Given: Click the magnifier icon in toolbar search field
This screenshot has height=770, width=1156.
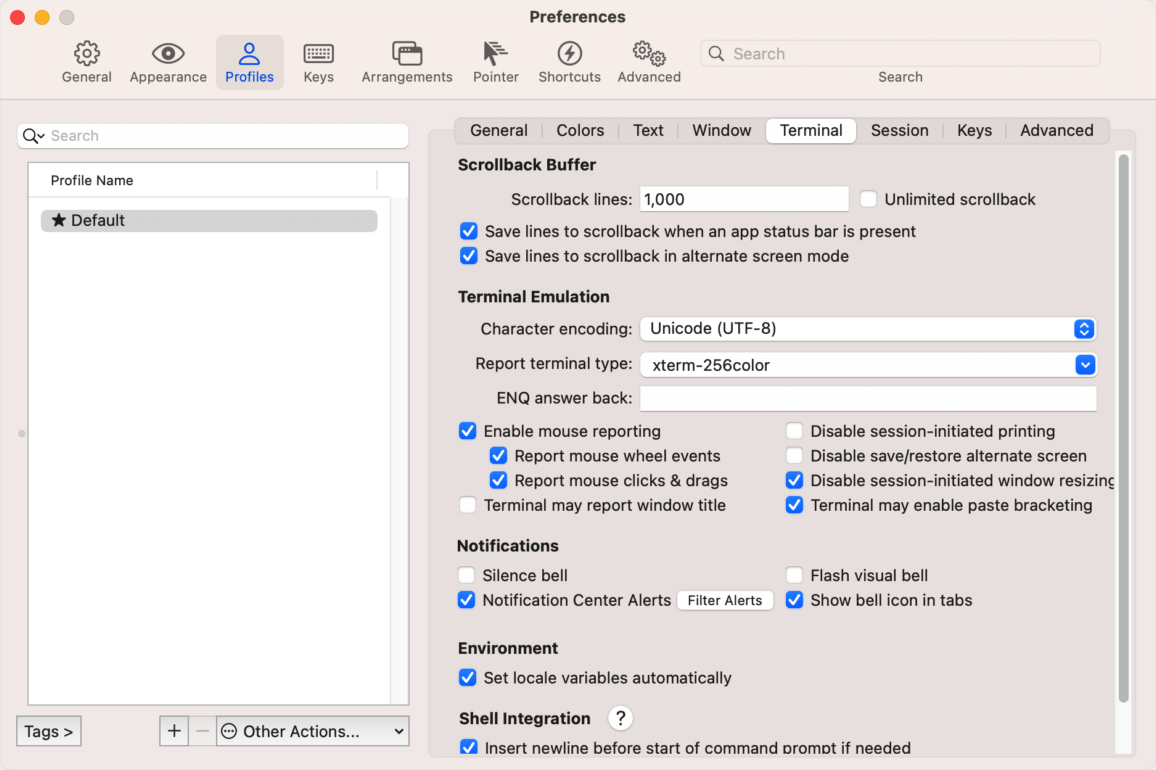Looking at the screenshot, I should click(716, 53).
